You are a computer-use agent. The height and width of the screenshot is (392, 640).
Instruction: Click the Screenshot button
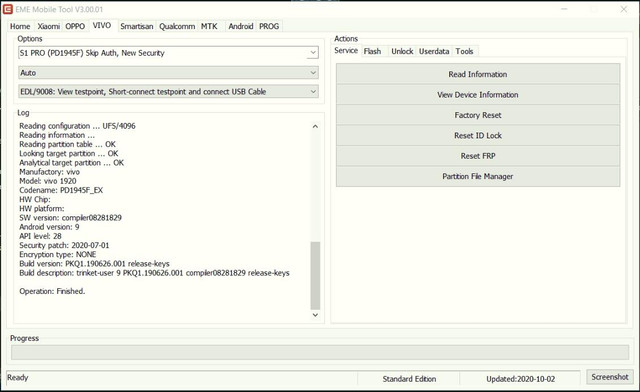[610, 377]
